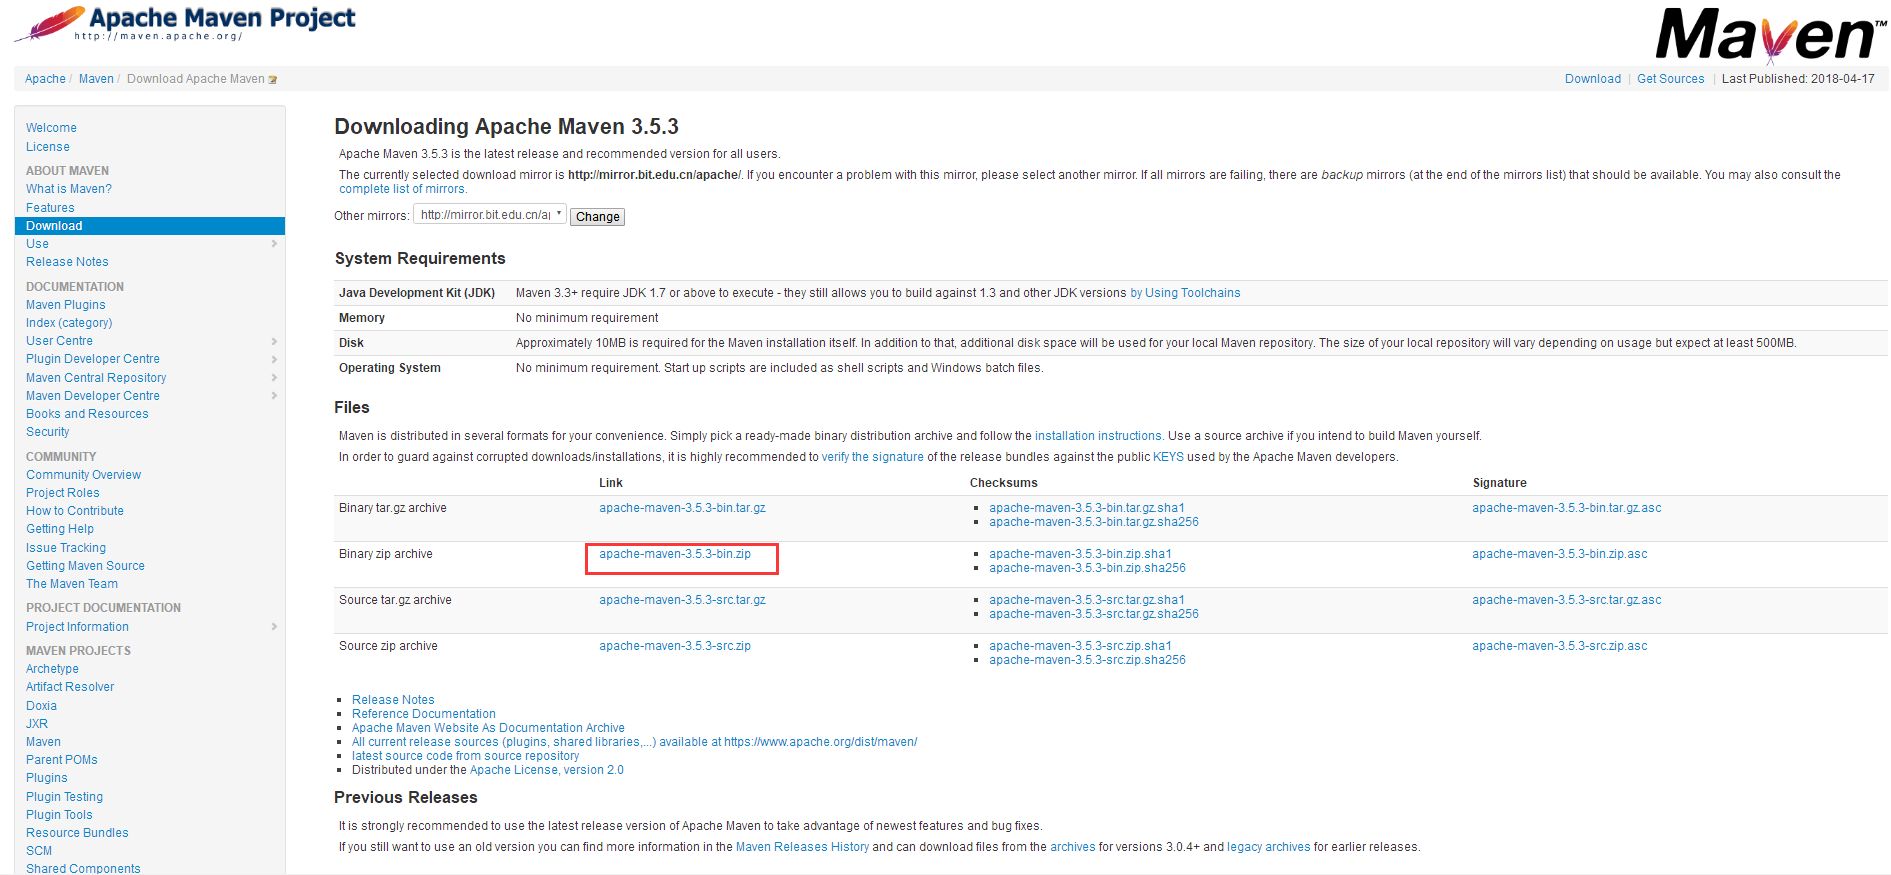
Task: Download apache-maven-3.5.3-src.zip
Action: 675,646
